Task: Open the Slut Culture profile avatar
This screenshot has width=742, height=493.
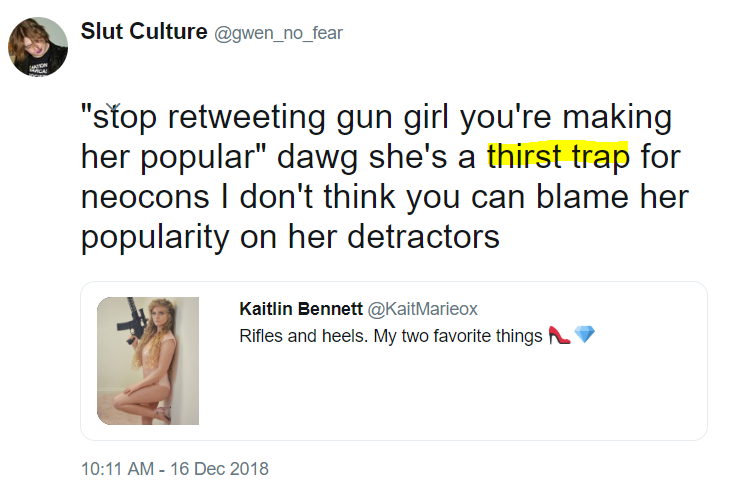Action: 38,46
